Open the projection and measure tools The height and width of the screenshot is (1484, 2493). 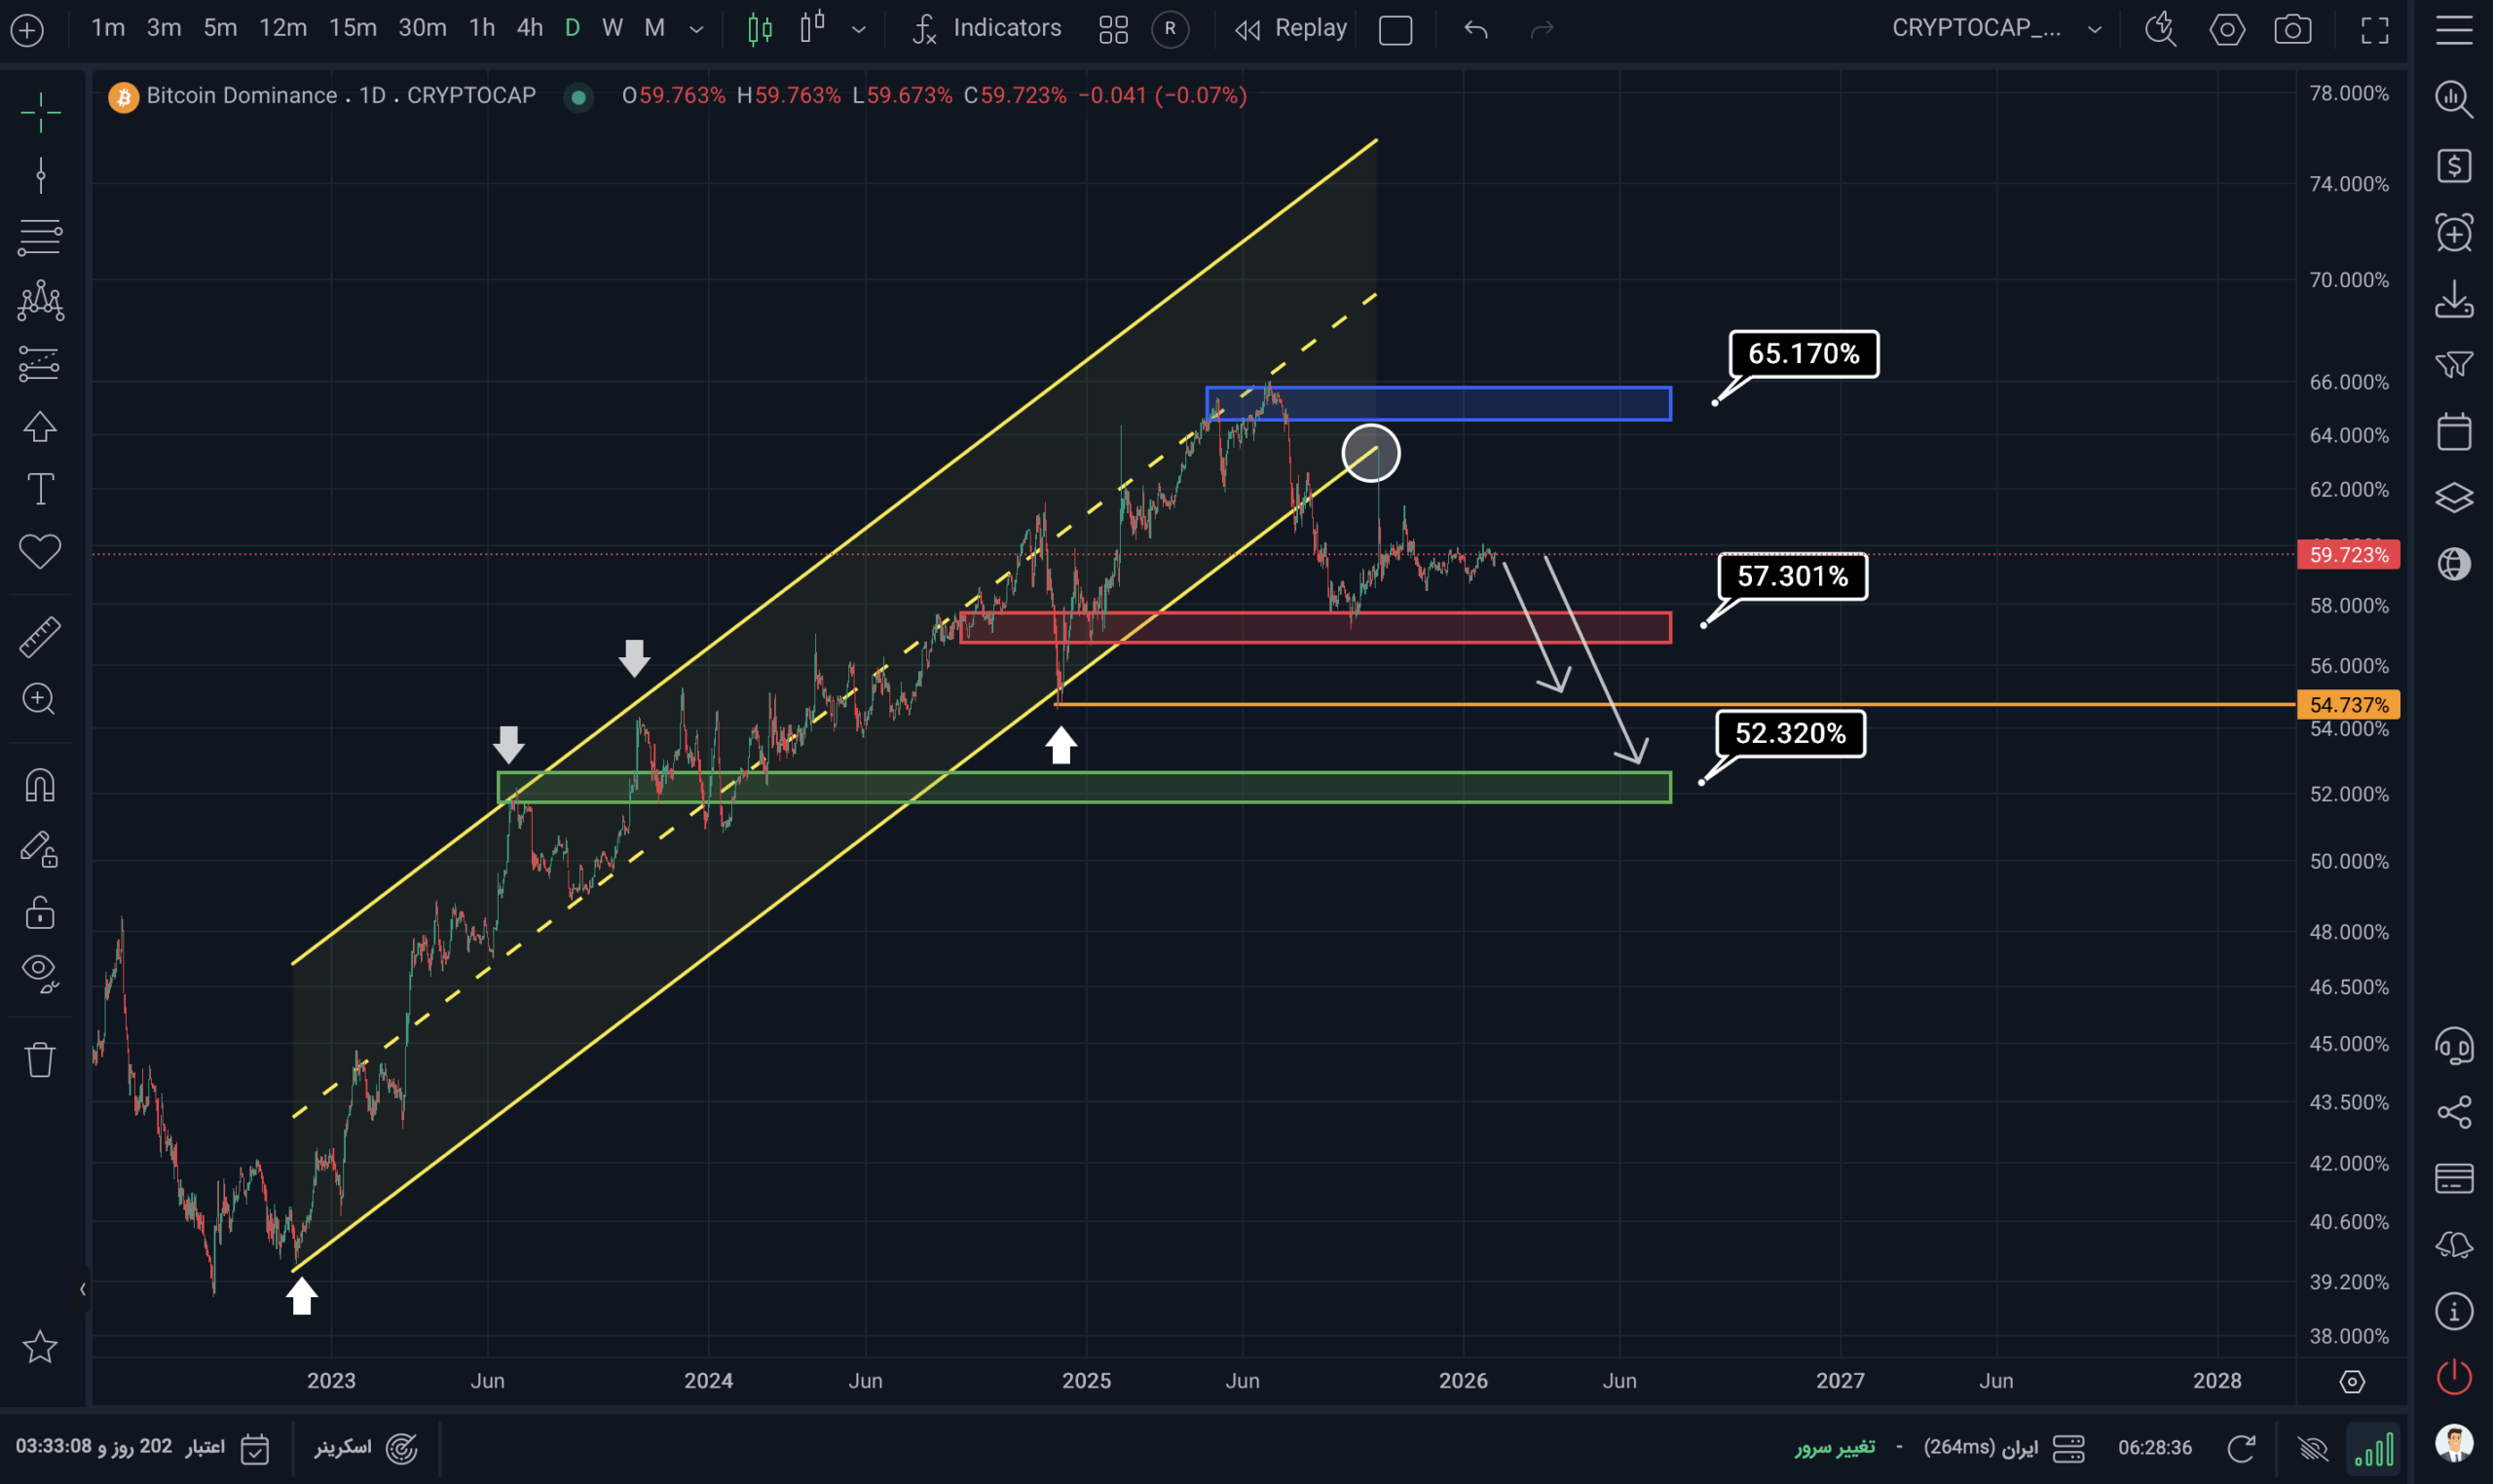click(40, 364)
